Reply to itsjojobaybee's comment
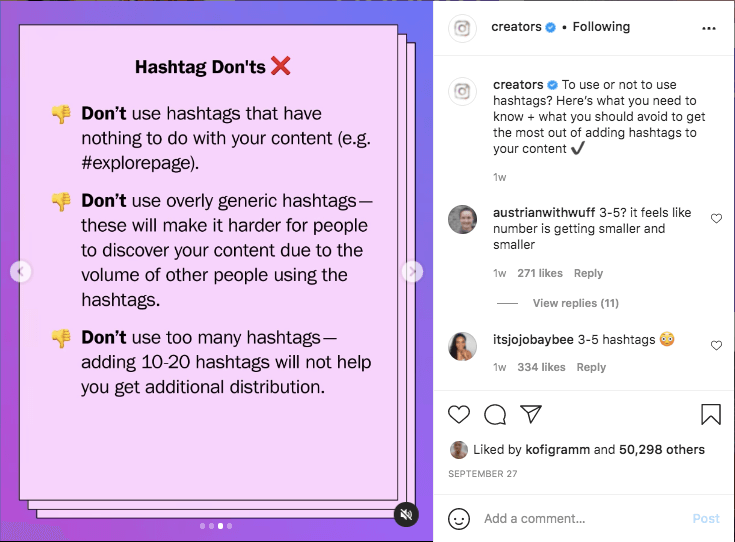Viewport: 735px width, 542px height. [591, 367]
